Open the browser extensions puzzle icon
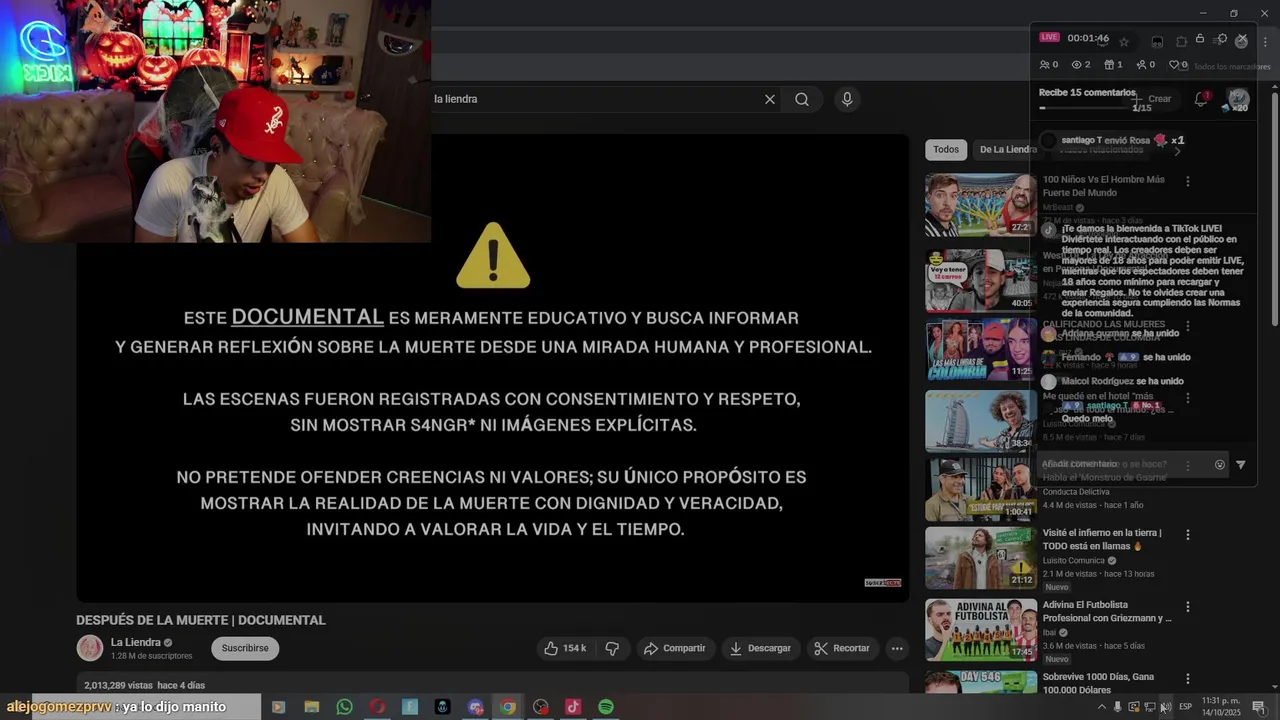 point(1181,41)
